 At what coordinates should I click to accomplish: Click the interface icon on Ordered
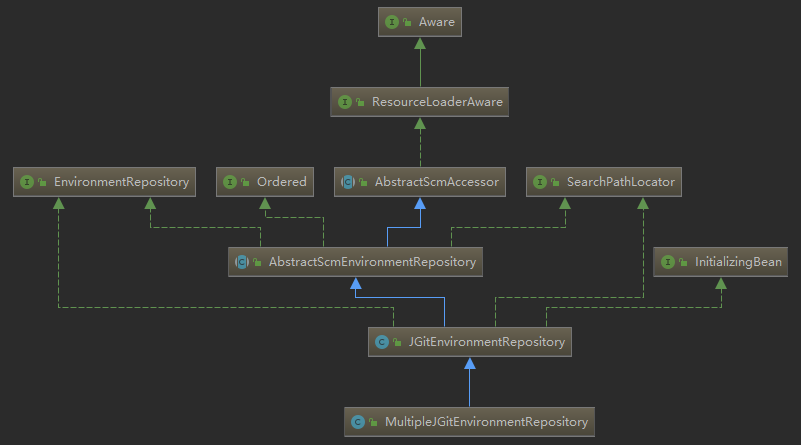pyautogui.click(x=230, y=182)
